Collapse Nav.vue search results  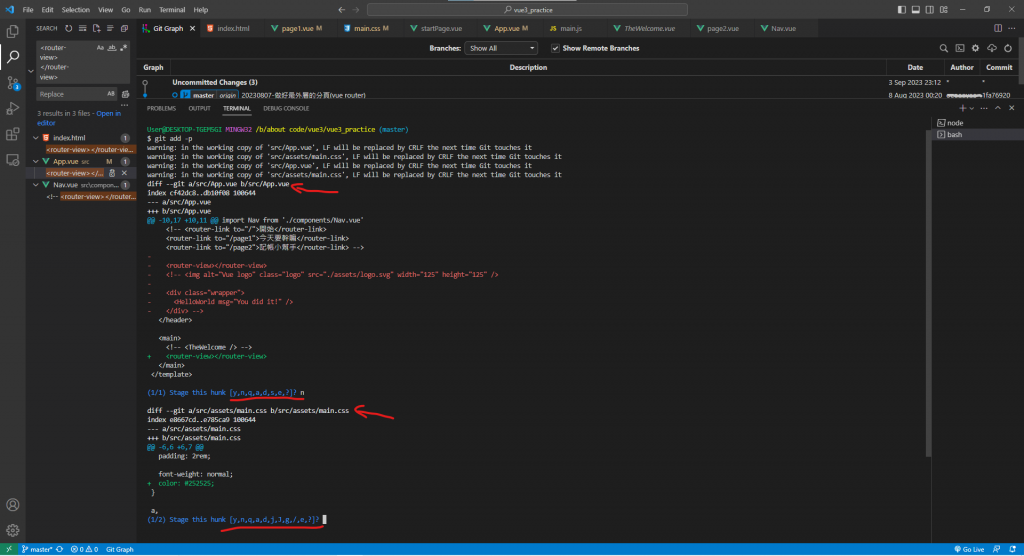[x=36, y=185]
